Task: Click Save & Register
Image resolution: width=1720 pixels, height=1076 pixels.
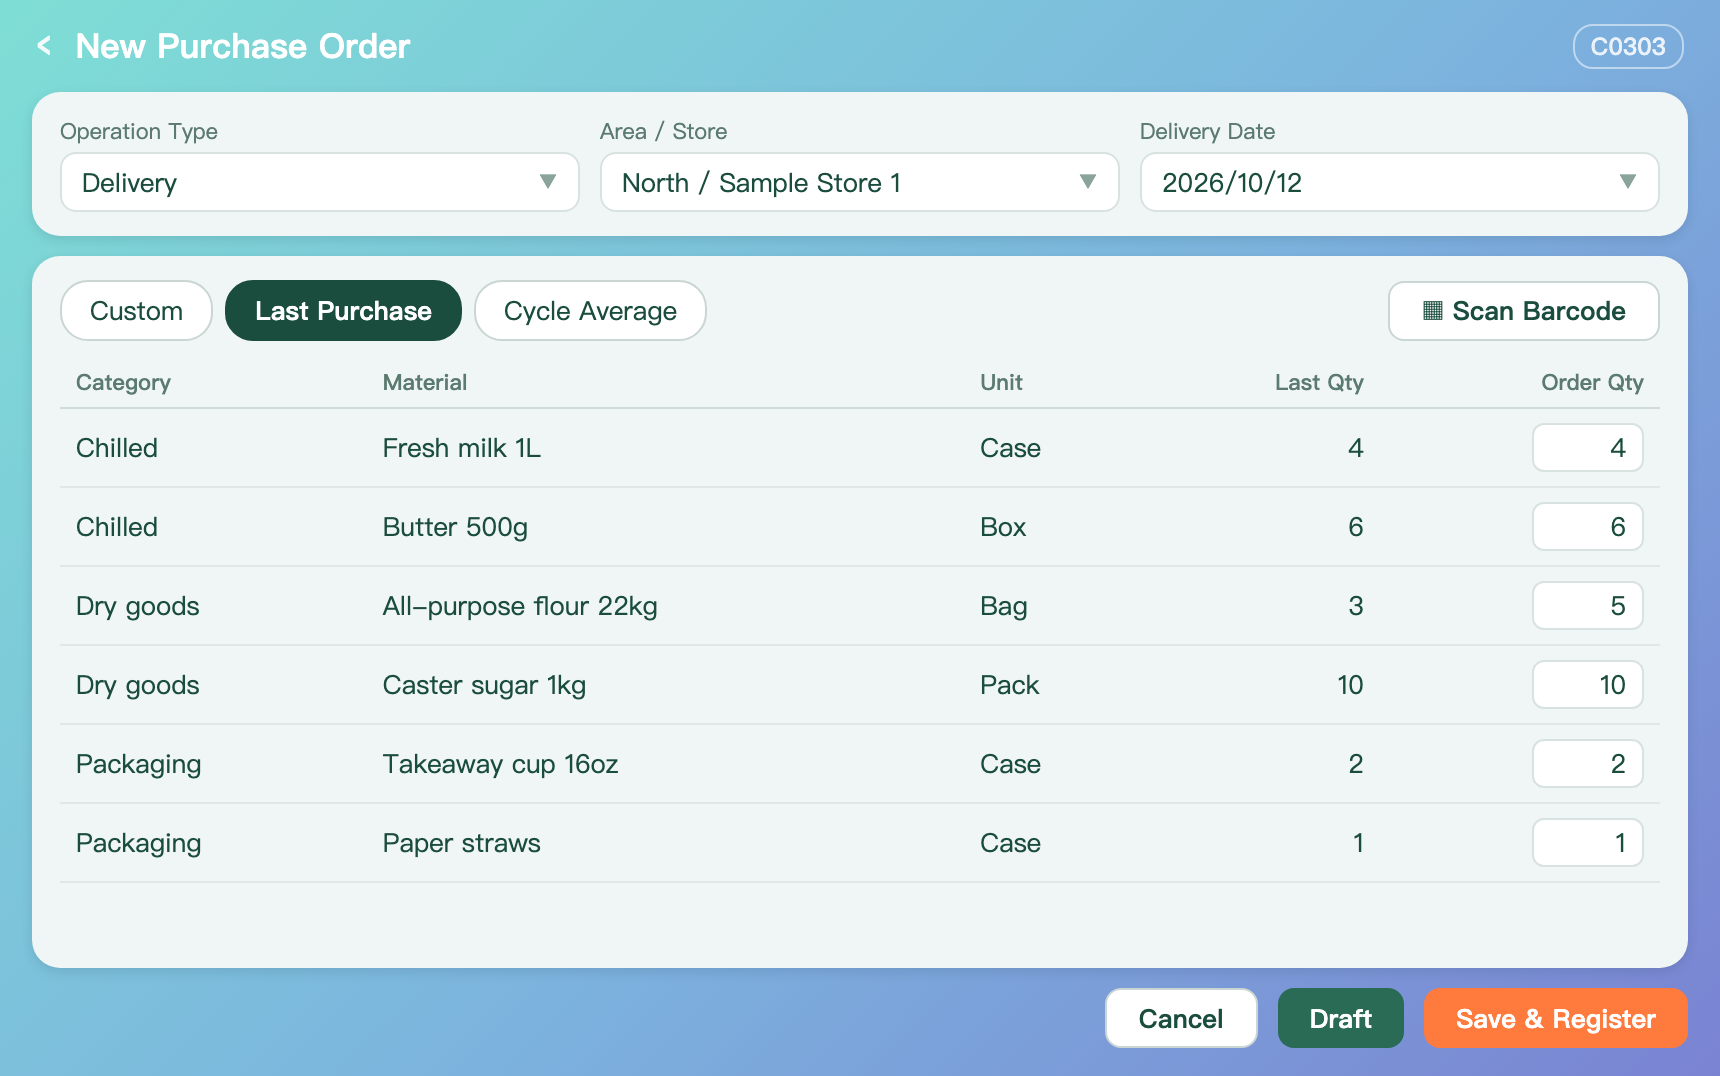Action: coord(1555,1018)
